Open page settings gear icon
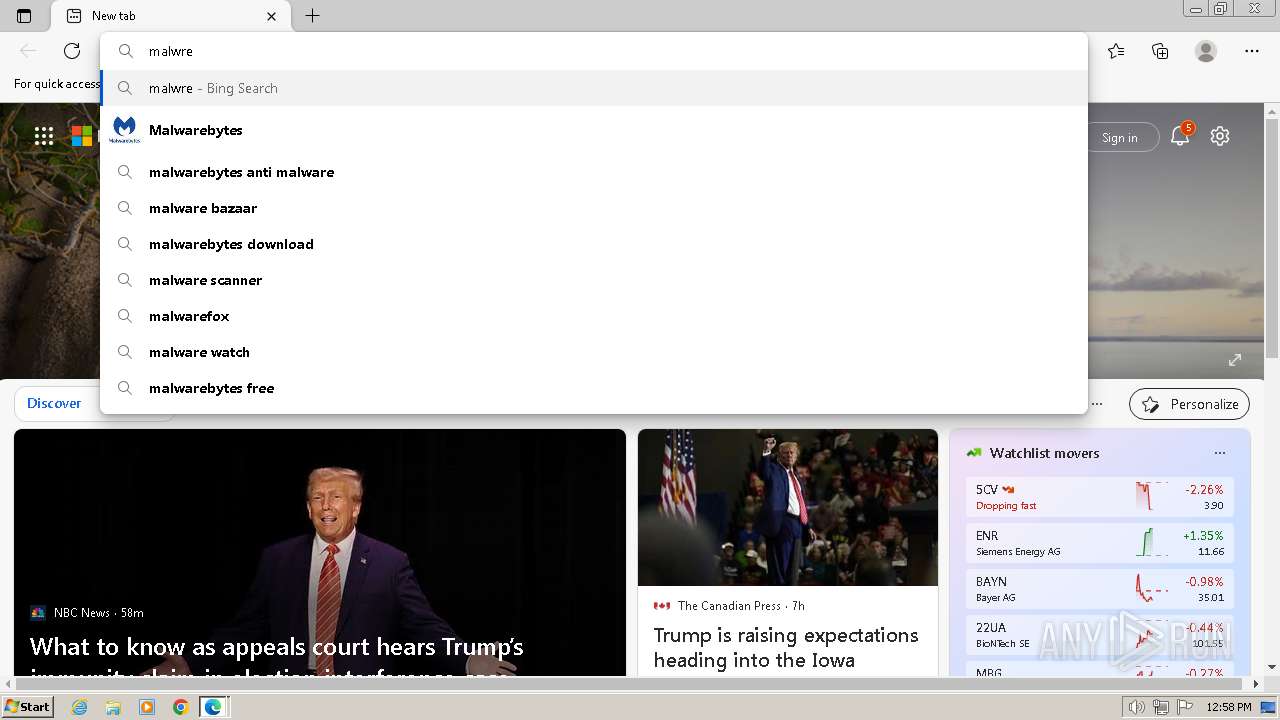 click(x=1220, y=136)
